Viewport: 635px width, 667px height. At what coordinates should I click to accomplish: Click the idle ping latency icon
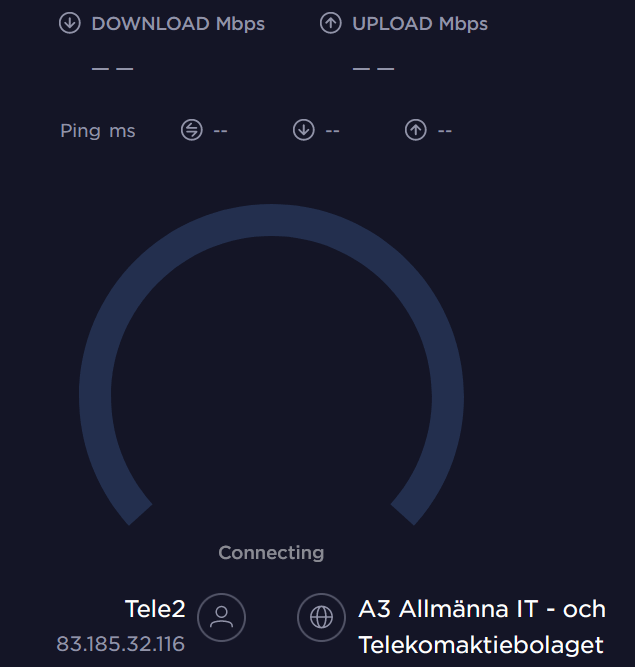[x=191, y=130]
